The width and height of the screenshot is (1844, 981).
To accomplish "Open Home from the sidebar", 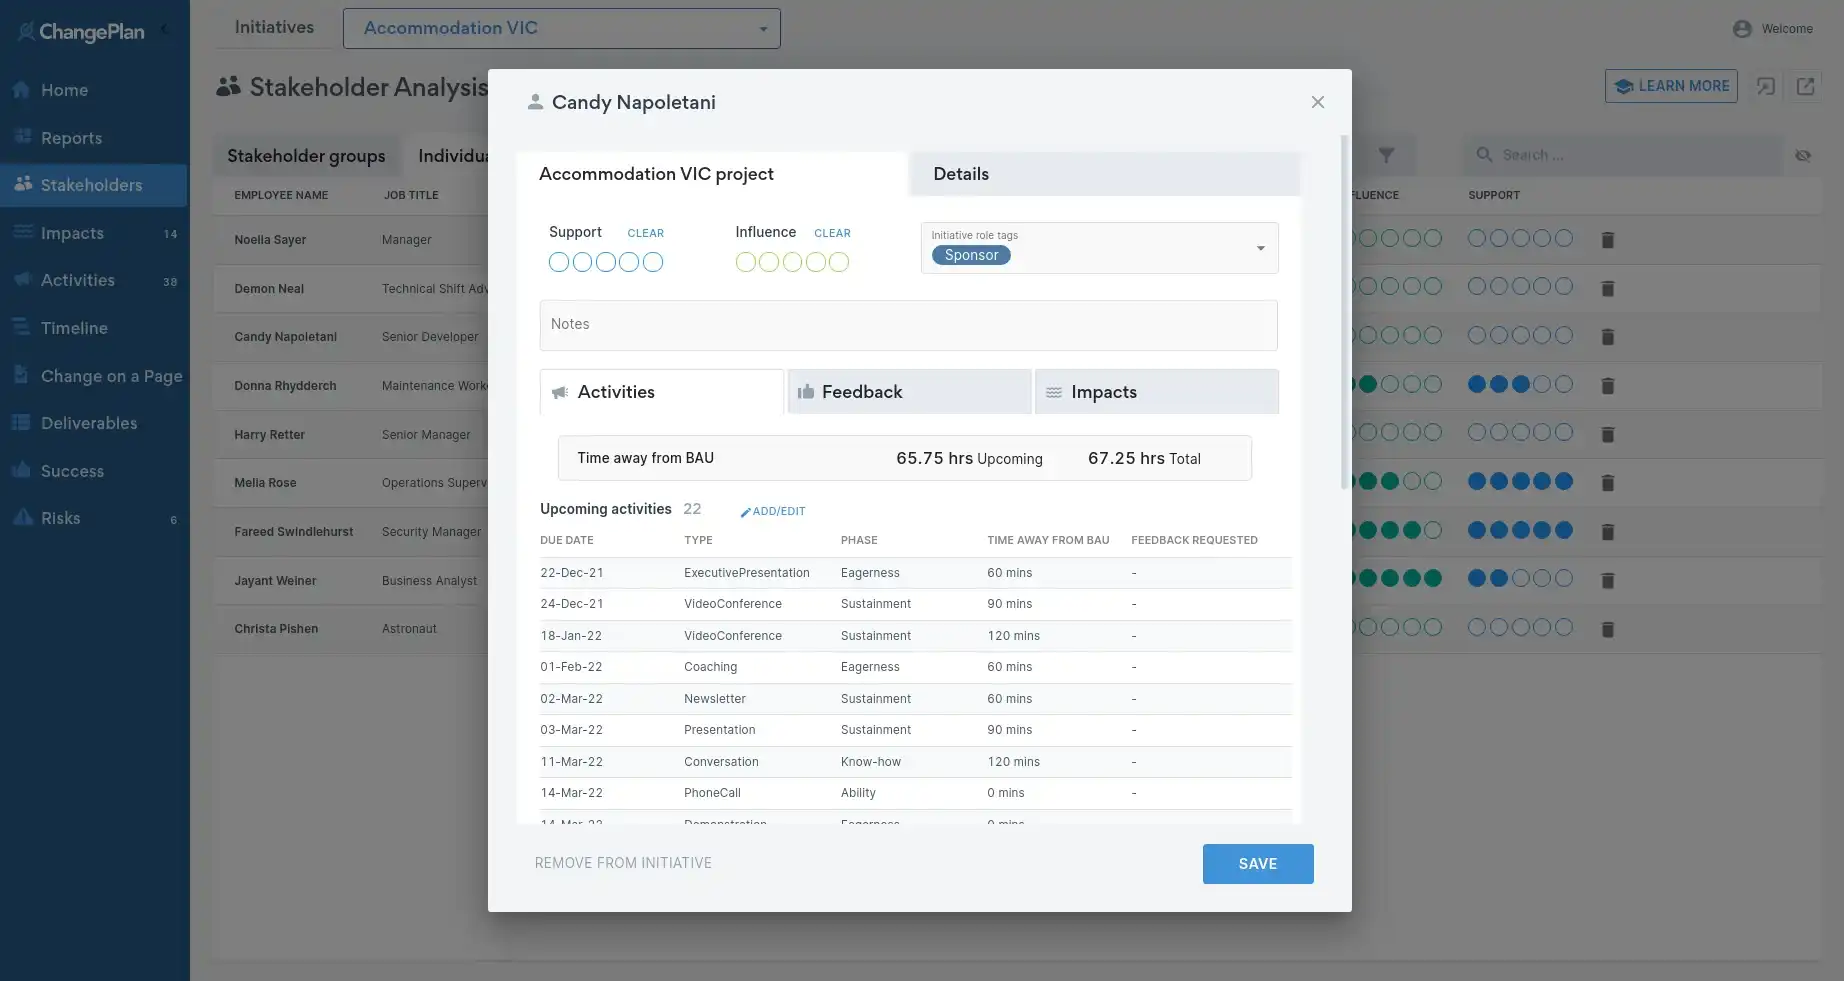I will click(64, 90).
